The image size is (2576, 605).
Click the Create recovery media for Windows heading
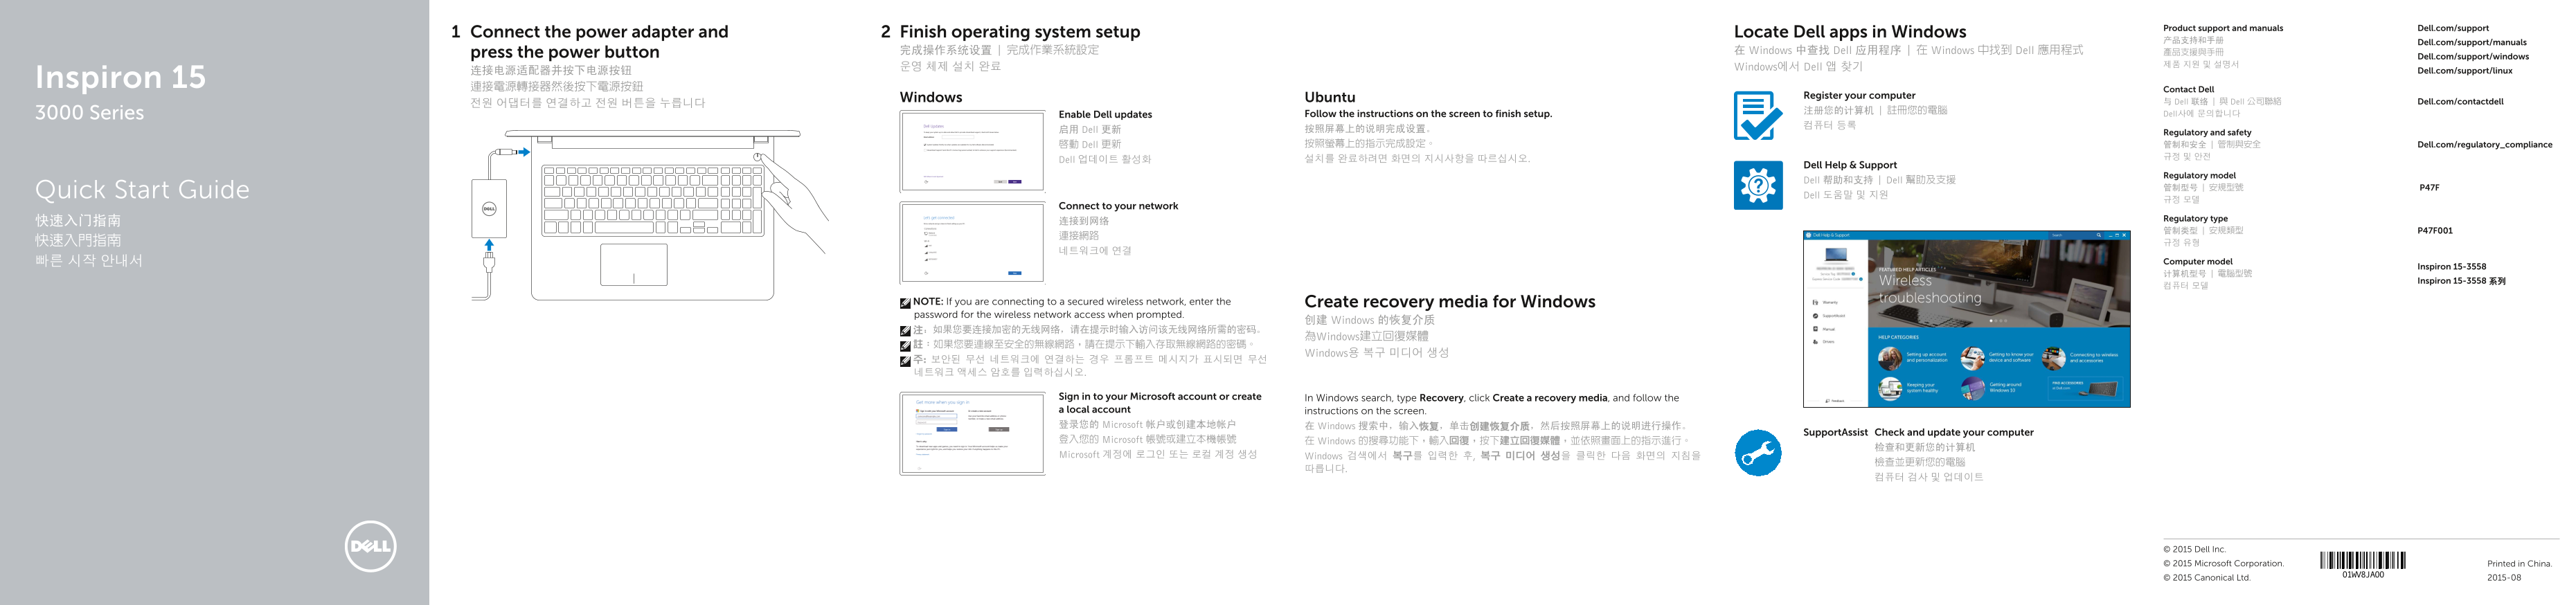pos(1449,302)
